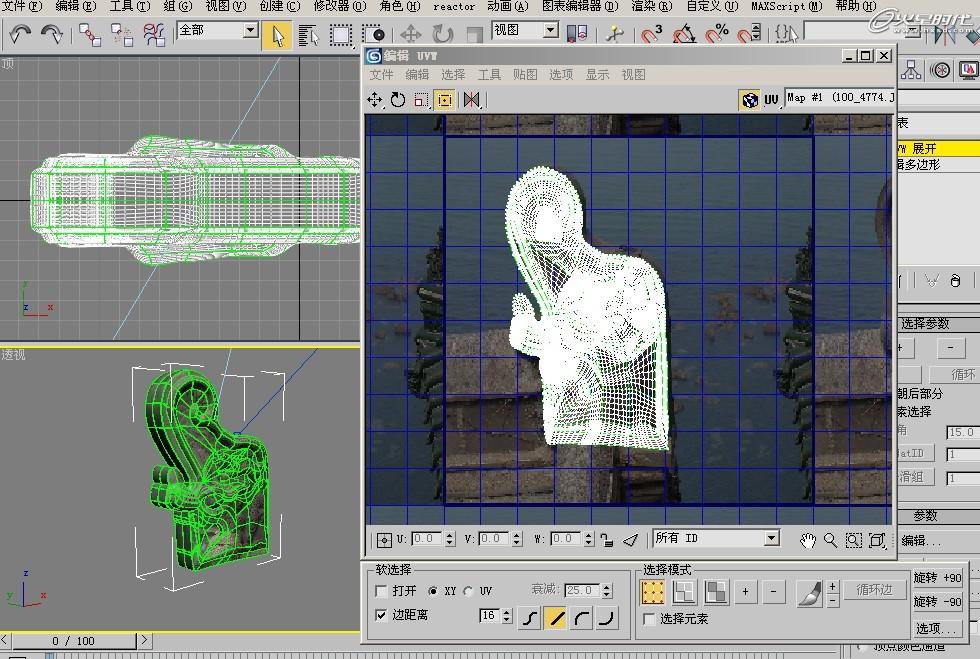Open the 视图 reference coordinate dropdown
Screen dimensions: 980x659
click(x=550, y=30)
